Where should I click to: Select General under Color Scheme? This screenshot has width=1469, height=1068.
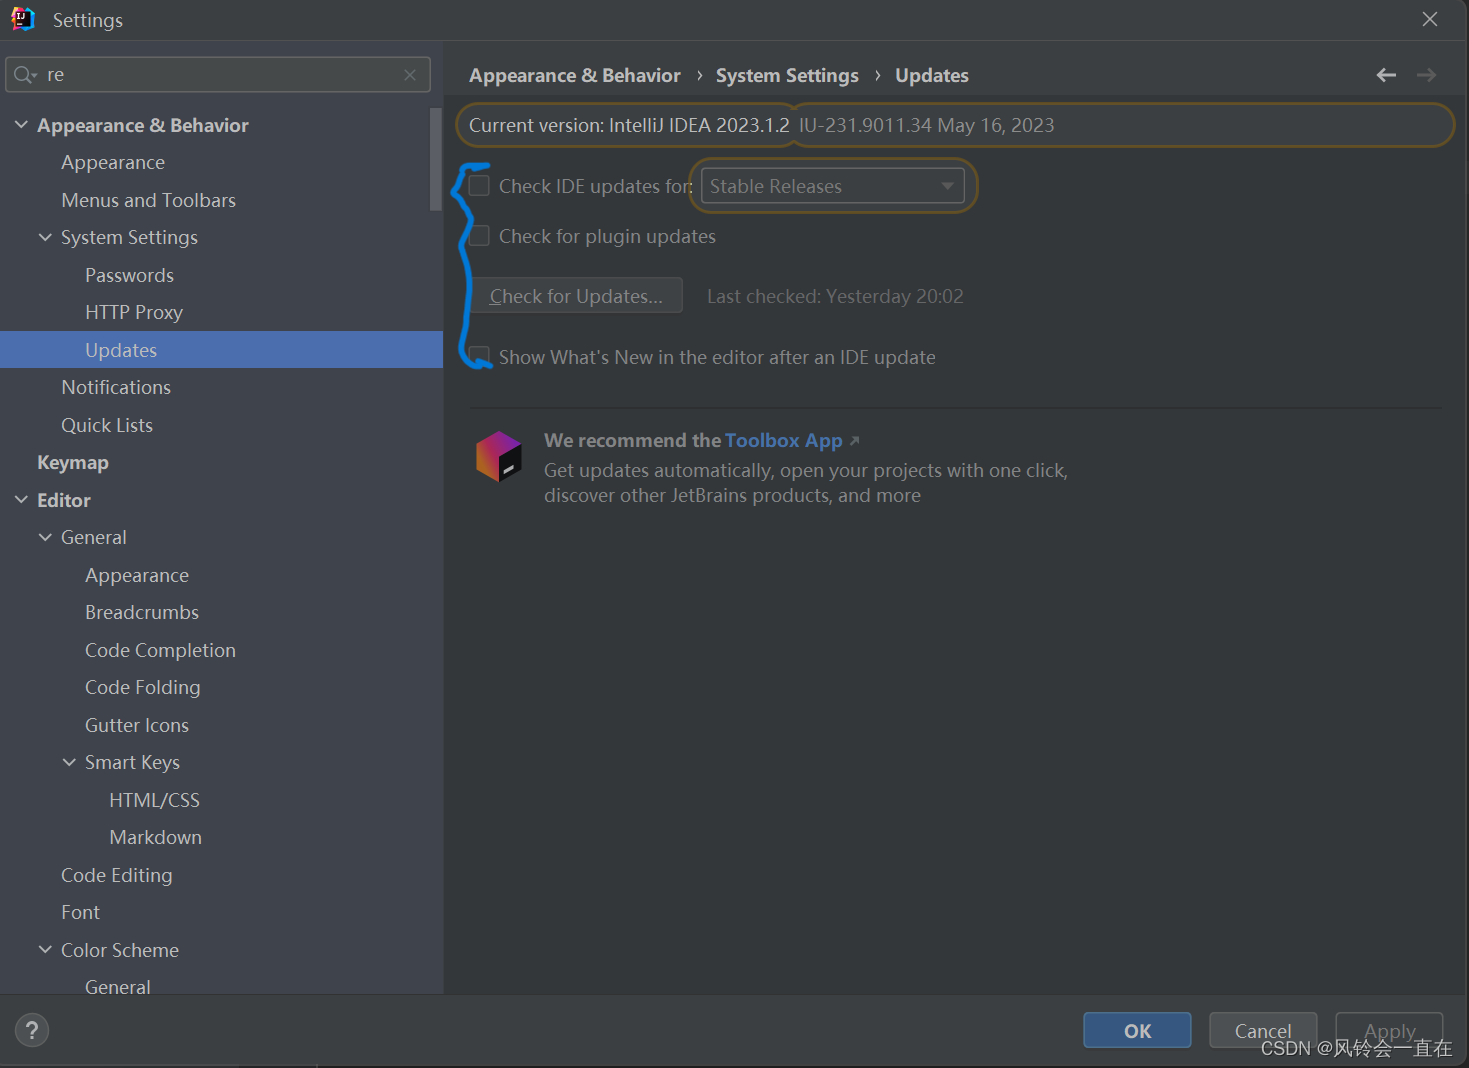(118, 986)
